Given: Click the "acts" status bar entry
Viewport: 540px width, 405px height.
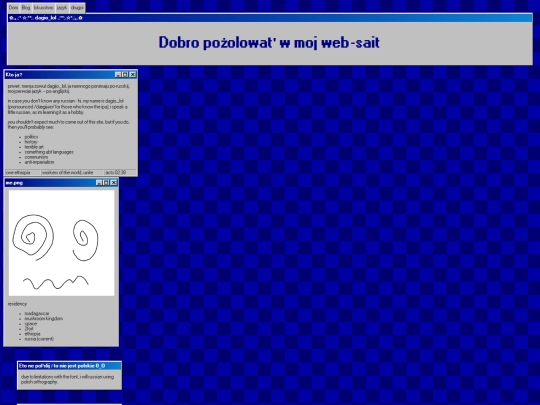Looking at the screenshot, I should 120,172.
